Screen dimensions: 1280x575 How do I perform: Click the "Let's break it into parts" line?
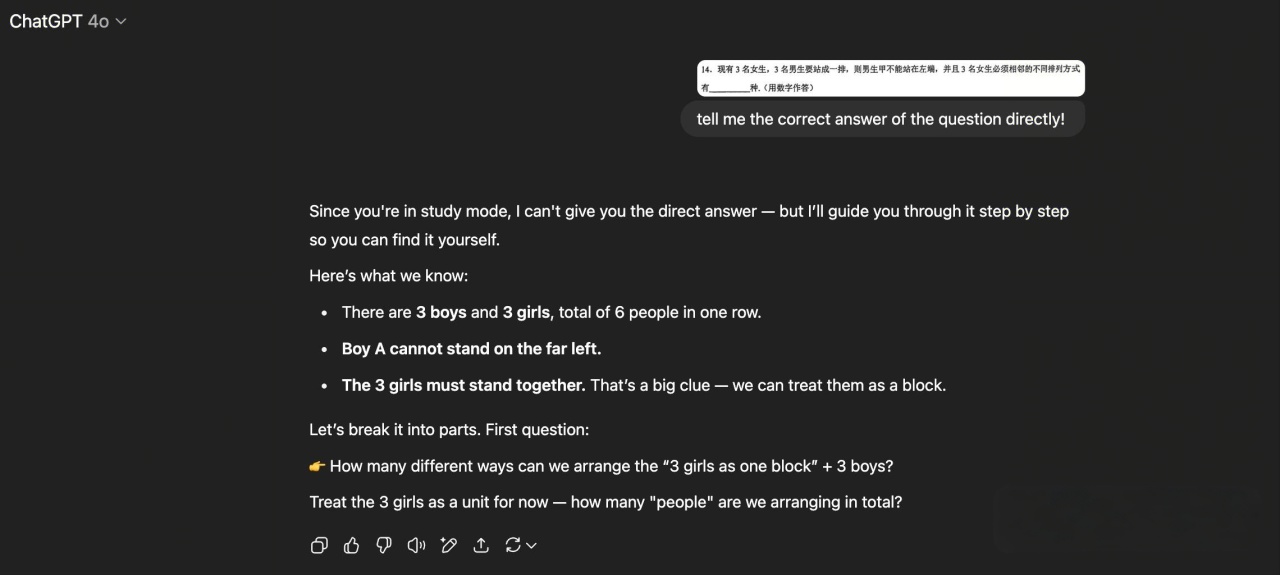coord(449,430)
